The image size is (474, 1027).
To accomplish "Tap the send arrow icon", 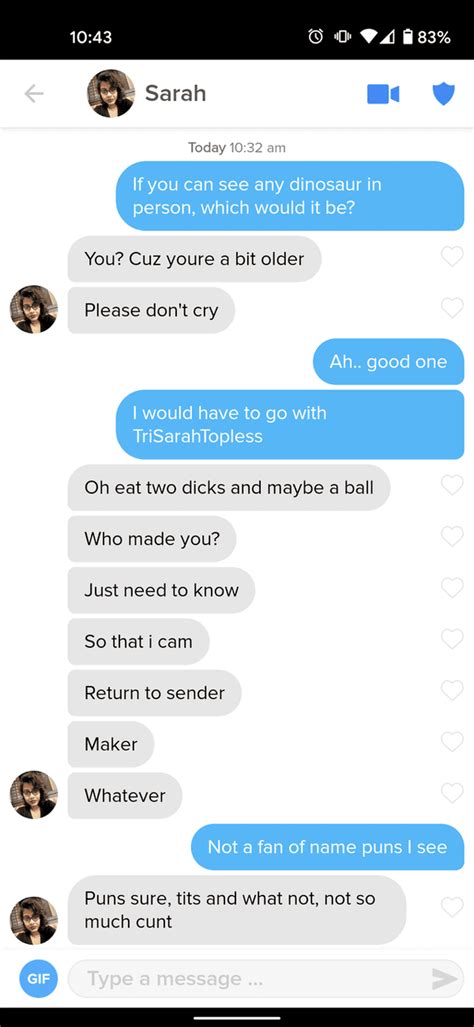I will [x=444, y=979].
